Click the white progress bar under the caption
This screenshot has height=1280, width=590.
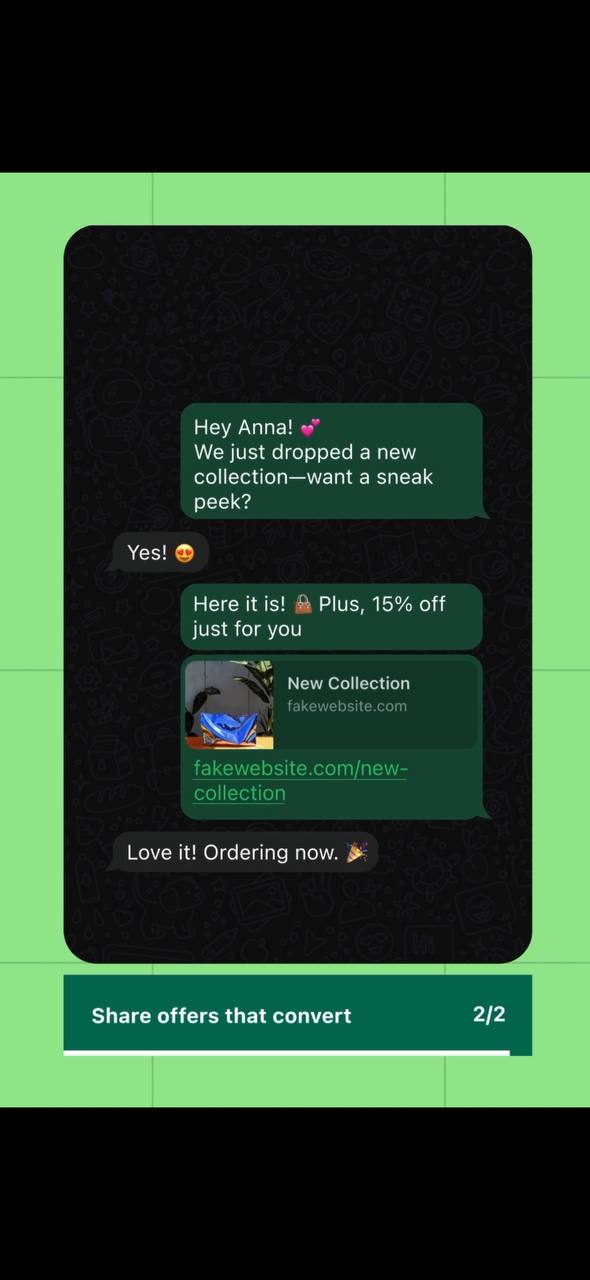tap(287, 1052)
